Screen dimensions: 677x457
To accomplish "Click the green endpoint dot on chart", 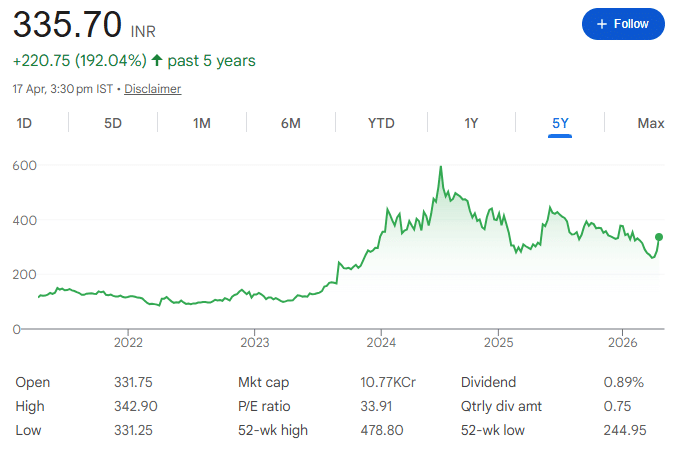I will [659, 237].
